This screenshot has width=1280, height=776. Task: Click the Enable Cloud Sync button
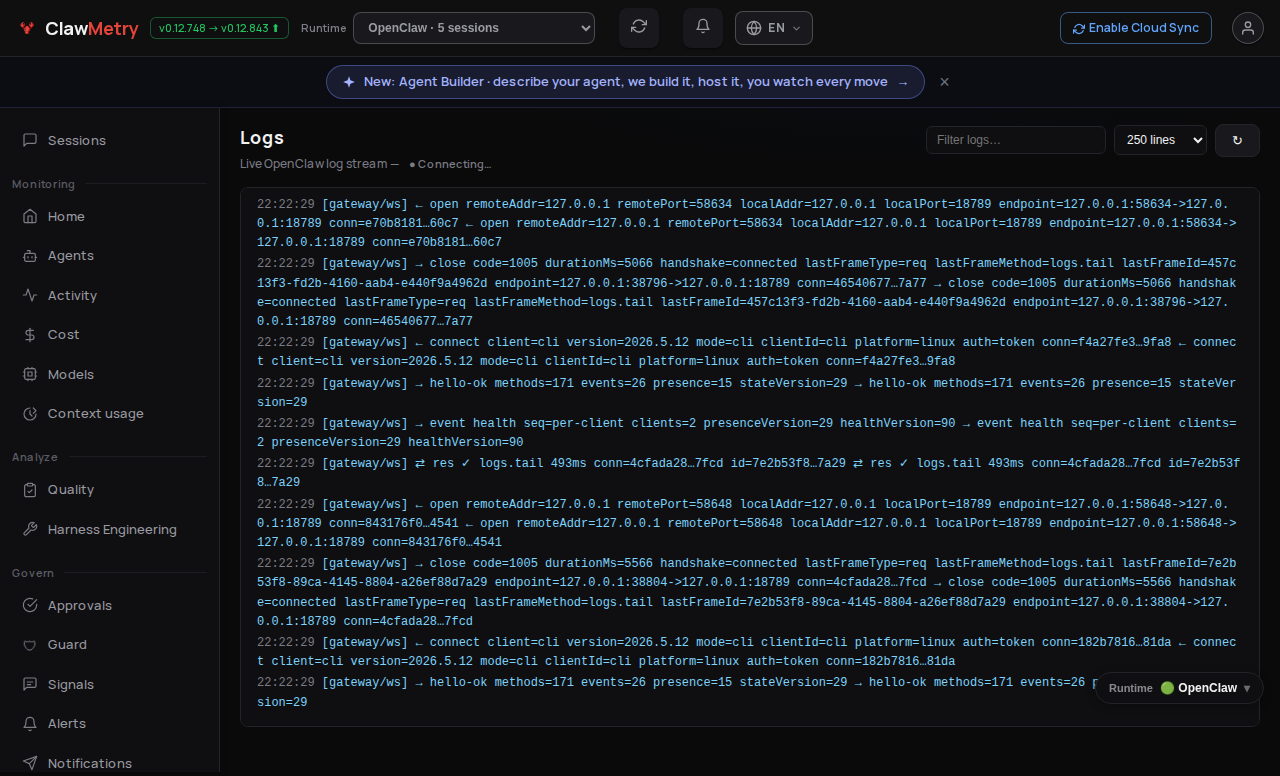(1136, 28)
